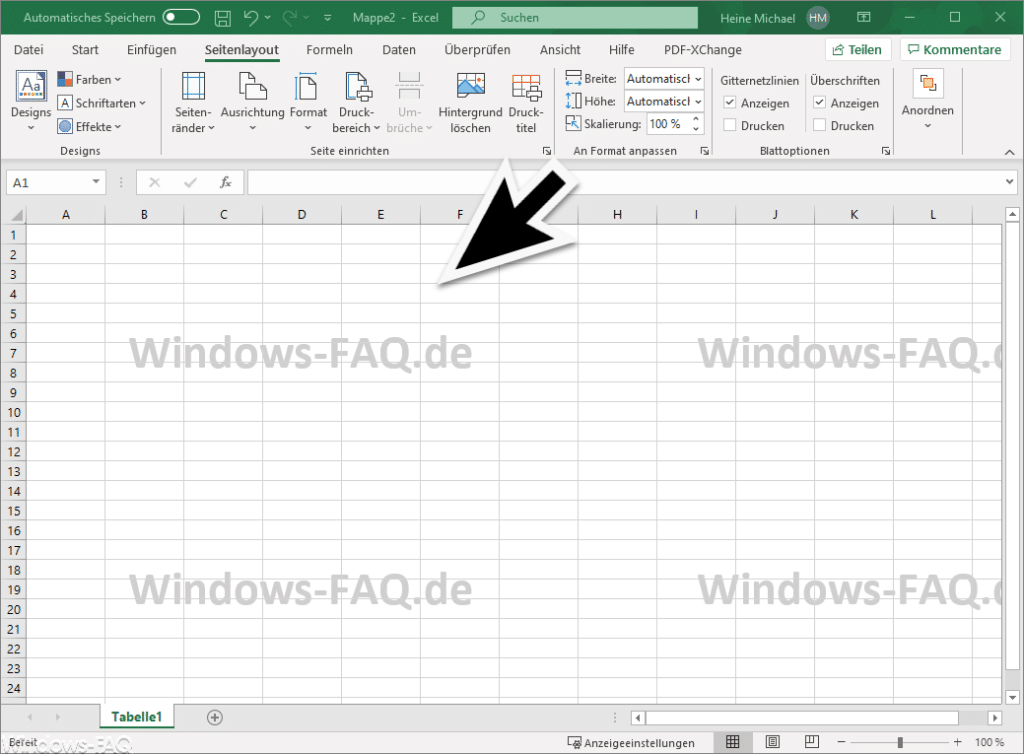The image size is (1024, 754).
Task: Open the Breite width dropdown
Action: 698,79
